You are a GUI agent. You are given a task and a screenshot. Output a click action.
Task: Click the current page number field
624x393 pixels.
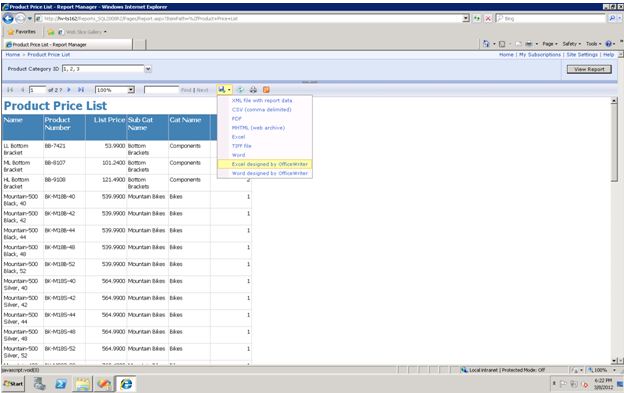(37, 90)
